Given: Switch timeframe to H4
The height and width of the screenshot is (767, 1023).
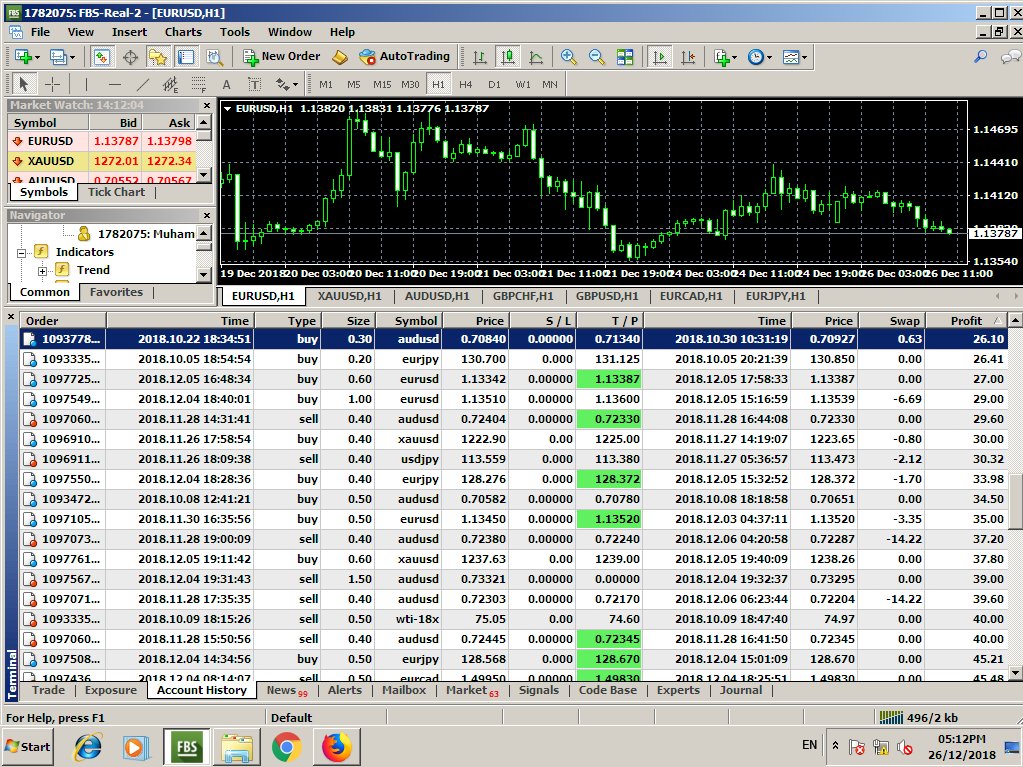Looking at the screenshot, I should coord(465,84).
